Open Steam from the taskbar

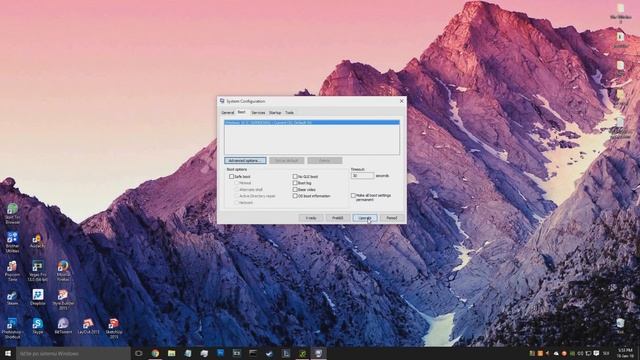pyautogui.click(x=269, y=353)
